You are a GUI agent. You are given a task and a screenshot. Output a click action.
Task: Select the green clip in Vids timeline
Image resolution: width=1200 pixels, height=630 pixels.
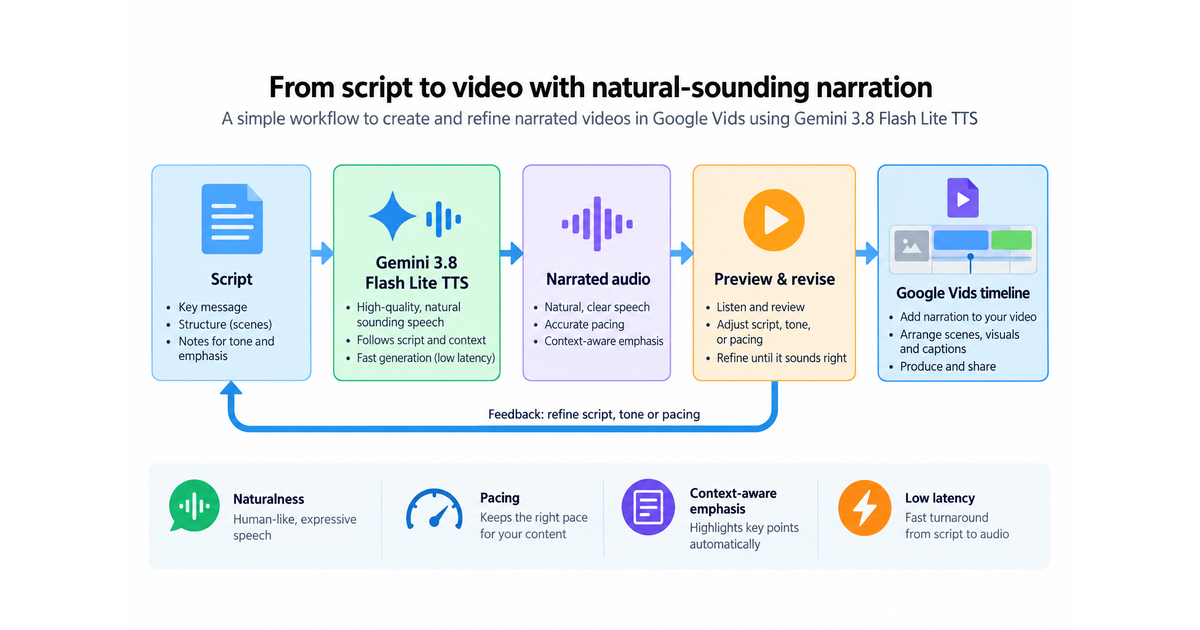tap(1011, 240)
